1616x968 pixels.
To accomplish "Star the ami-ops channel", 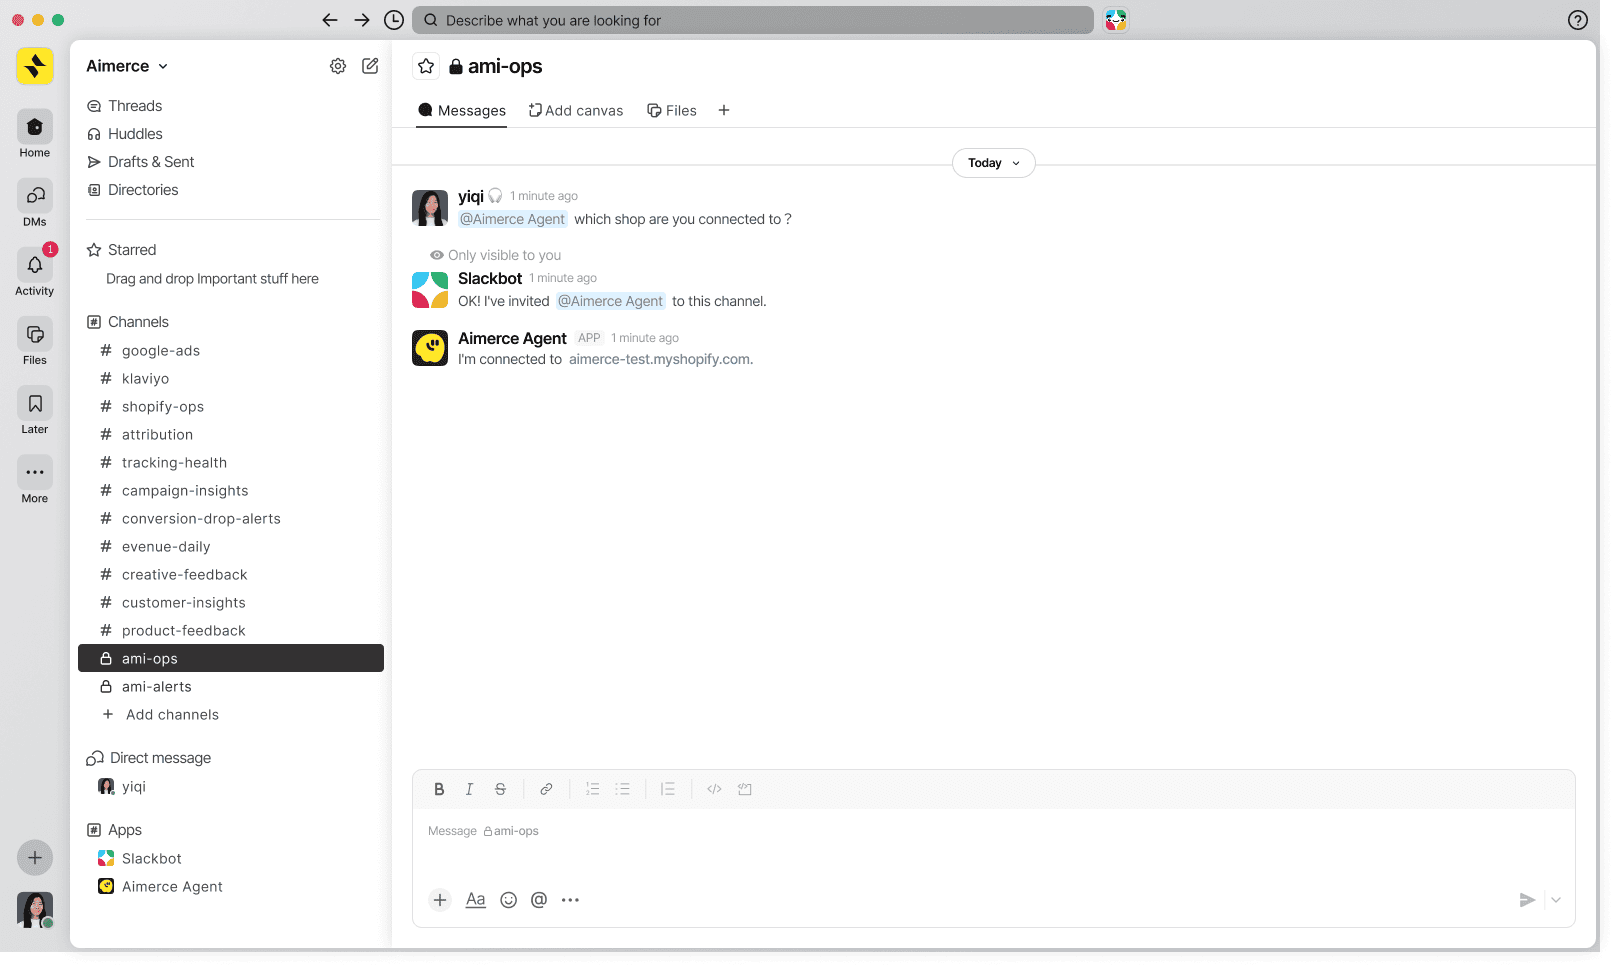I will (x=426, y=66).
